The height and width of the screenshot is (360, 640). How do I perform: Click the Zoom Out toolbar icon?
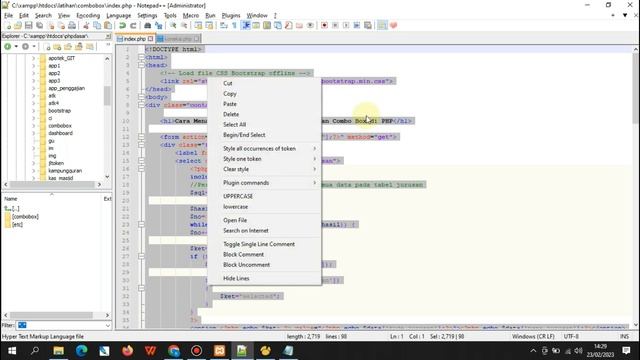[x=184, y=25]
